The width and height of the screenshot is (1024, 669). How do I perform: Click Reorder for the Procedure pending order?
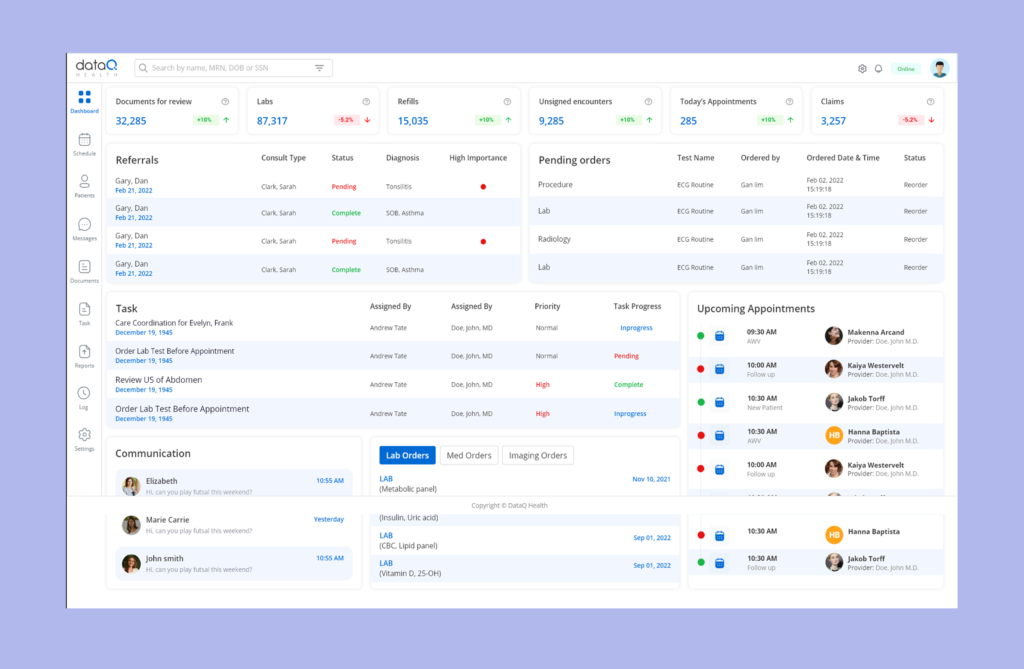click(915, 185)
